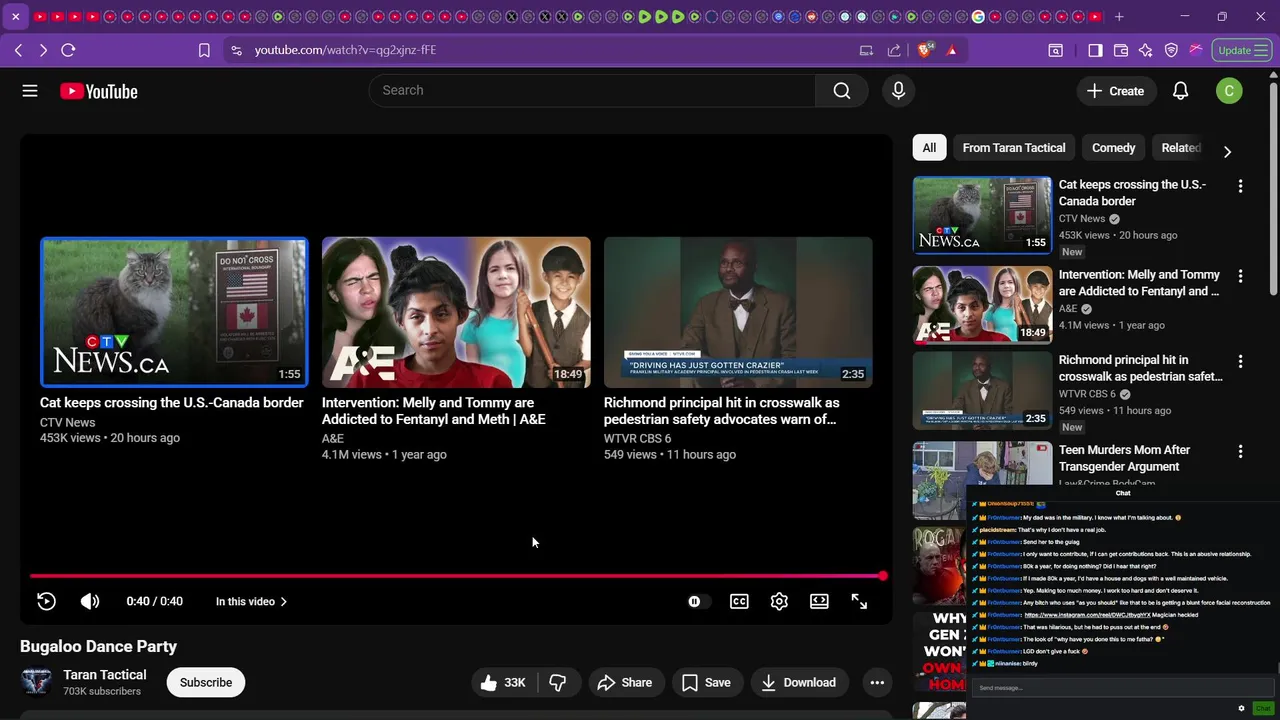The height and width of the screenshot is (720, 1280).
Task: Select the From Taran Tactical chip
Action: coord(1014,148)
